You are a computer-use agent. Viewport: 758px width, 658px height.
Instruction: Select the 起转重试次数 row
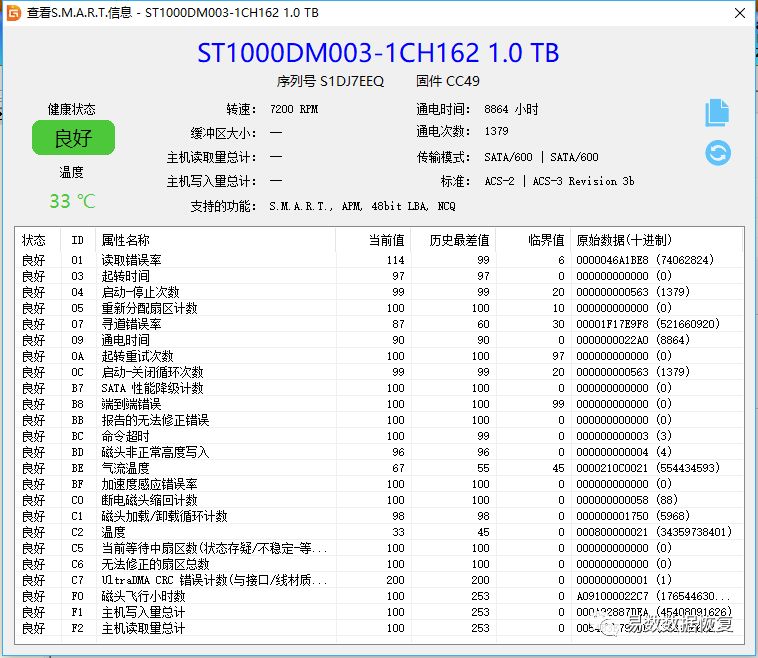point(379,356)
